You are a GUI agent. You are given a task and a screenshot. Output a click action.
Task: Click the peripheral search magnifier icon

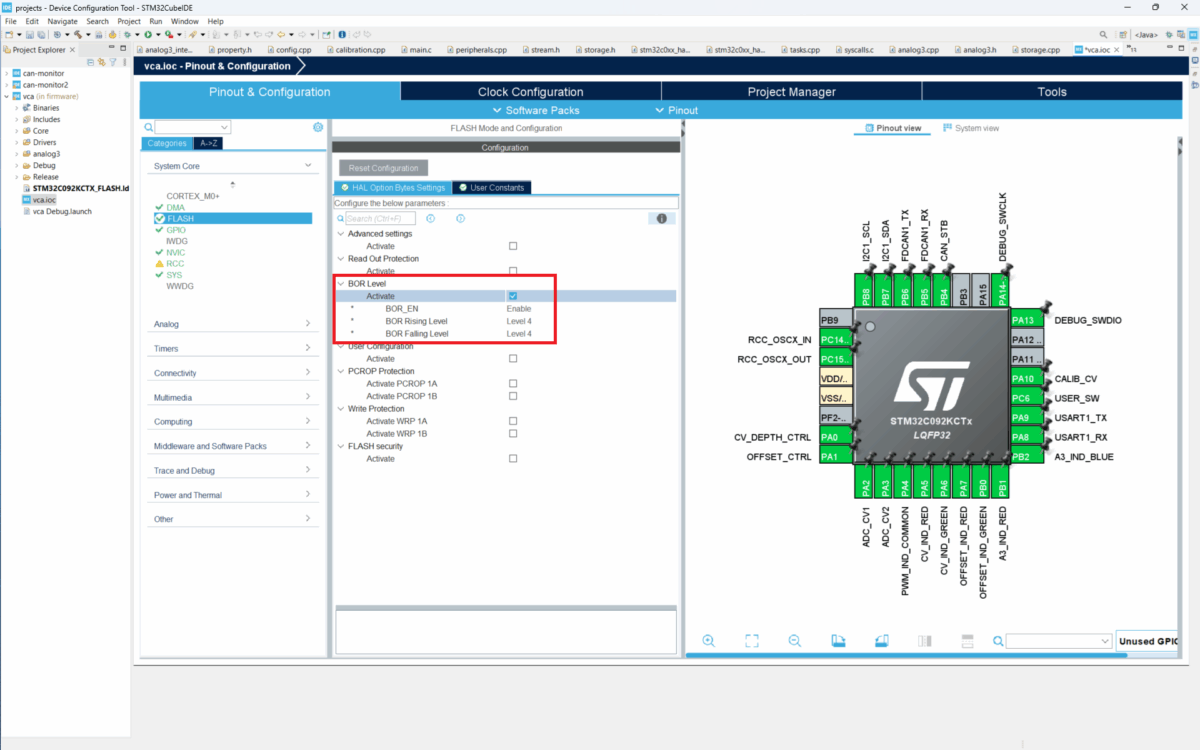point(148,127)
